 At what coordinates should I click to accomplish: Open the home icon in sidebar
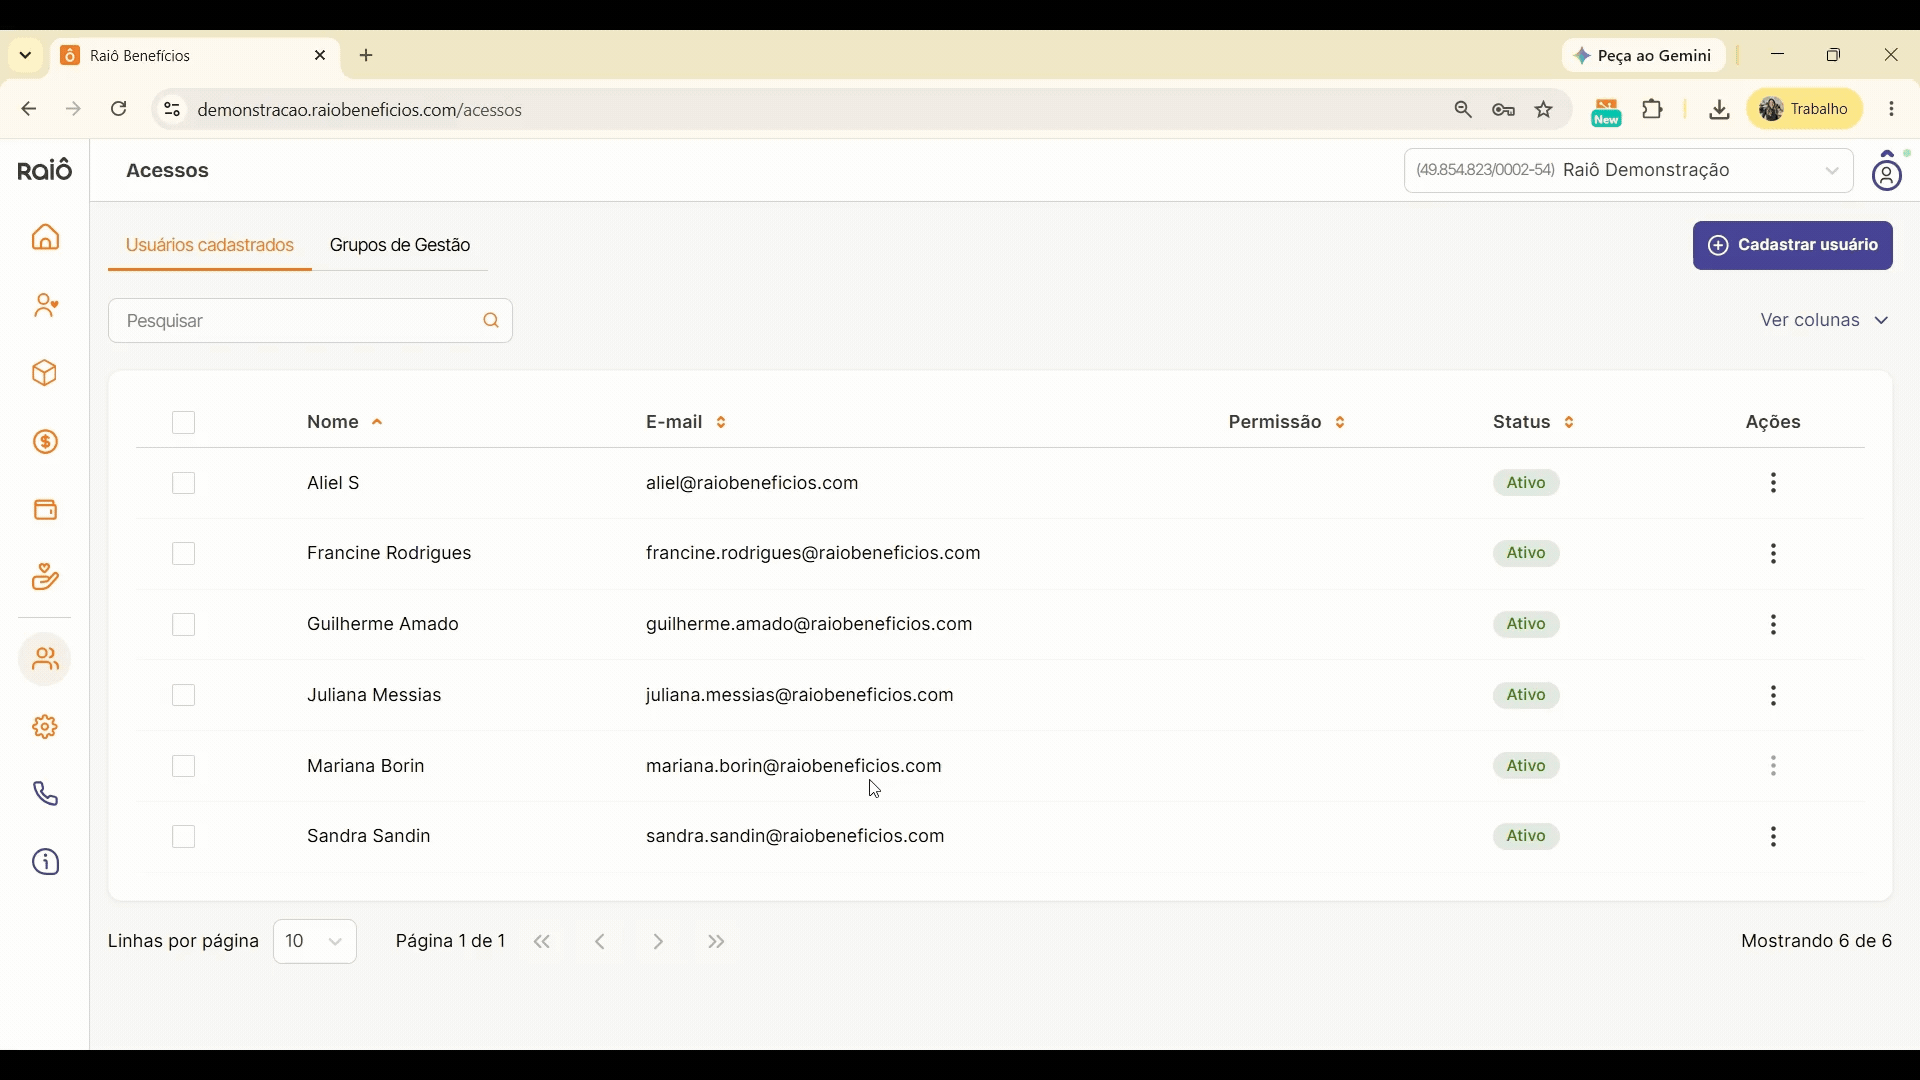click(x=46, y=238)
